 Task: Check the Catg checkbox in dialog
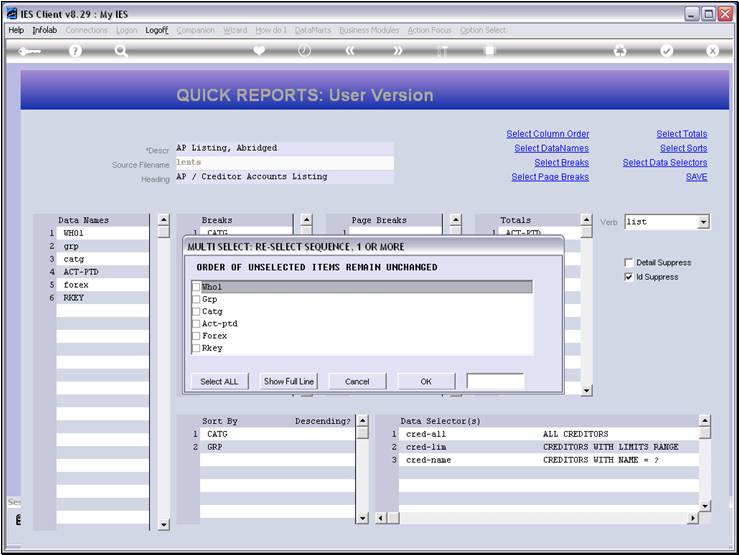[197, 311]
